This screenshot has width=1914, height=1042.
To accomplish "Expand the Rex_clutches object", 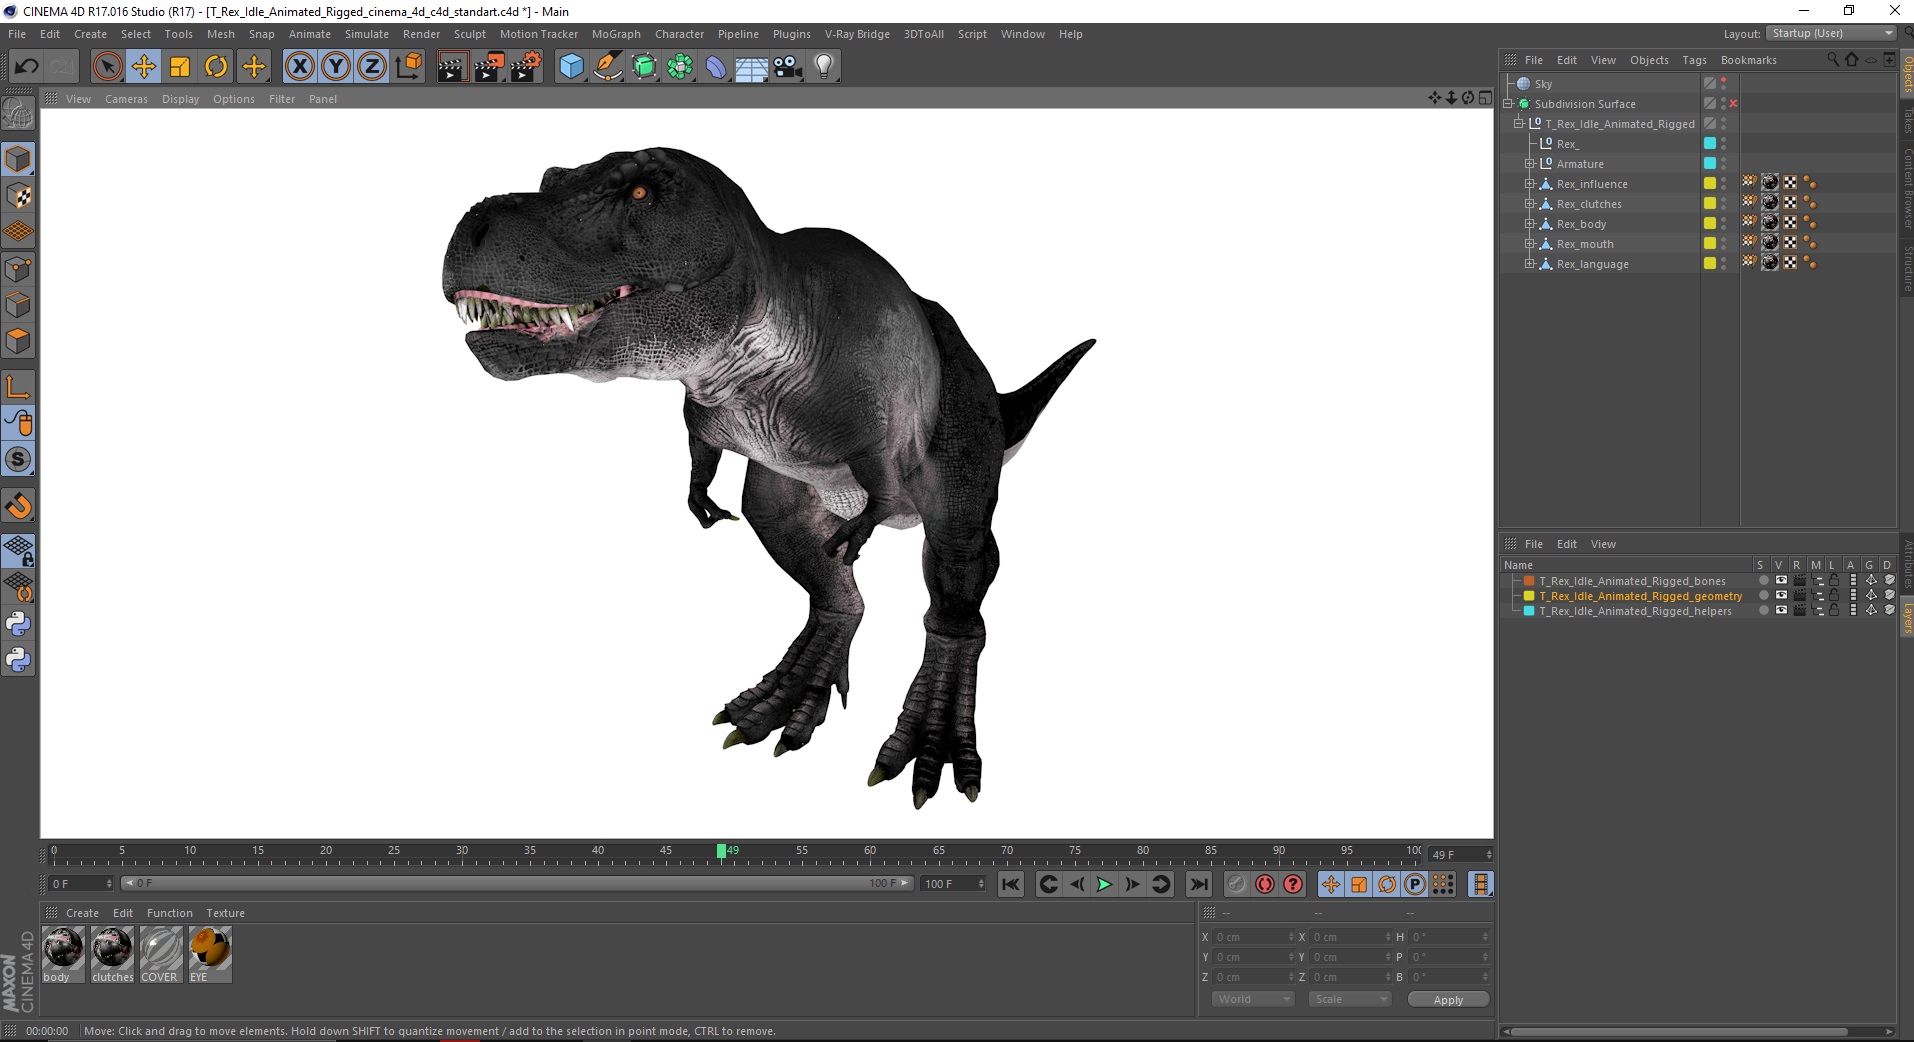I will (1529, 204).
